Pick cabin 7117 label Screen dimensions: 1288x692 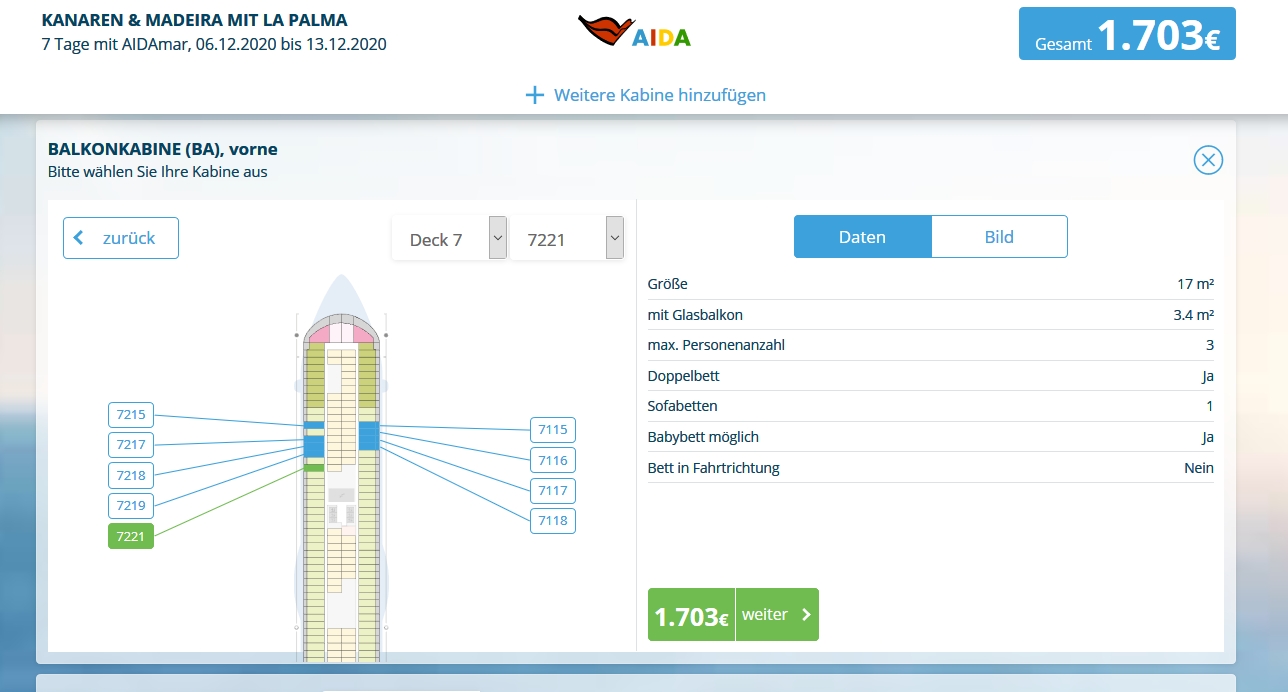click(x=552, y=490)
